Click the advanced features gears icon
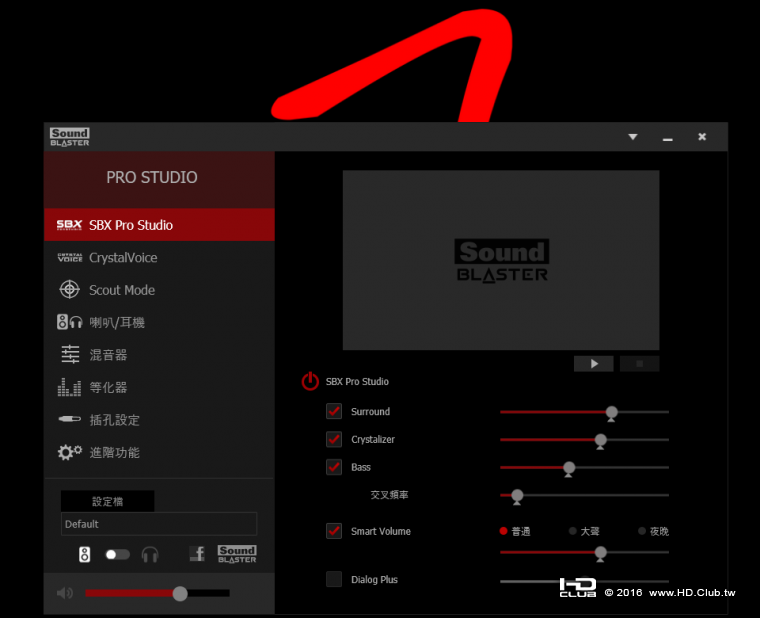 click(69, 452)
